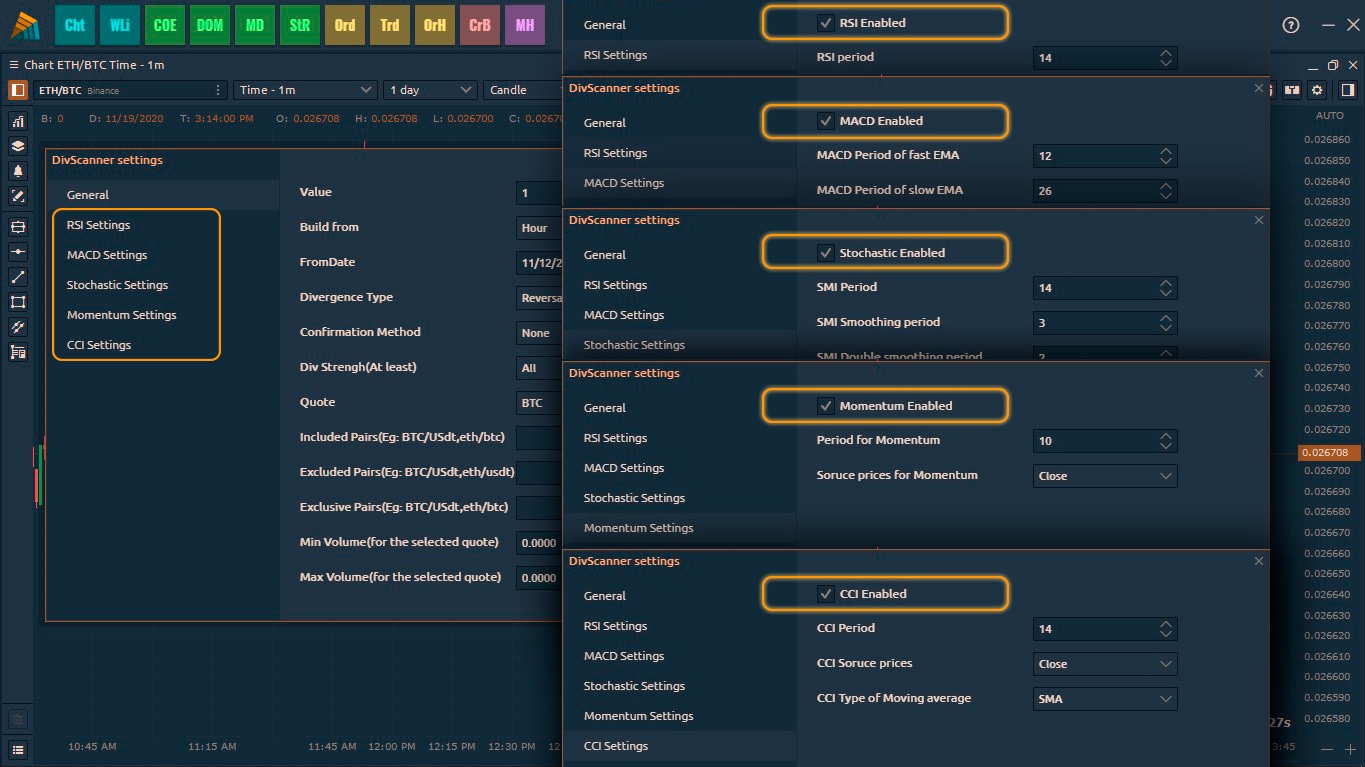Click the help question mark icon
This screenshot has width=1365, height=767.
[1291, 25]
